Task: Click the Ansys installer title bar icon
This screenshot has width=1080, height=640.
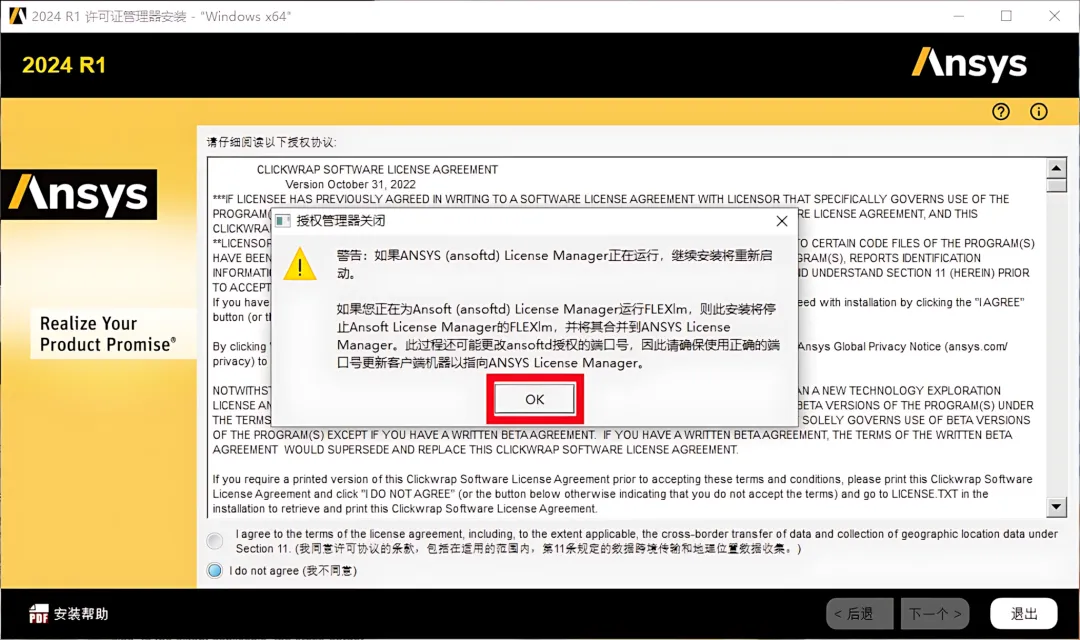Action: (17, 16)
